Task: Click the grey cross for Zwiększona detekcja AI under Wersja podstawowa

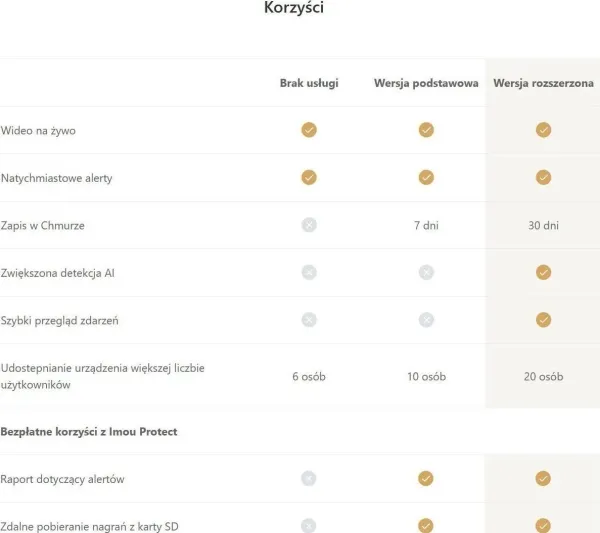Action: point(426,272)
